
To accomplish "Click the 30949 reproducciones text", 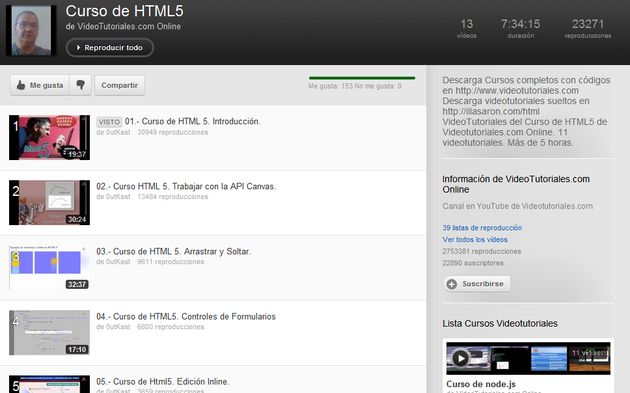I will point(172,132).
